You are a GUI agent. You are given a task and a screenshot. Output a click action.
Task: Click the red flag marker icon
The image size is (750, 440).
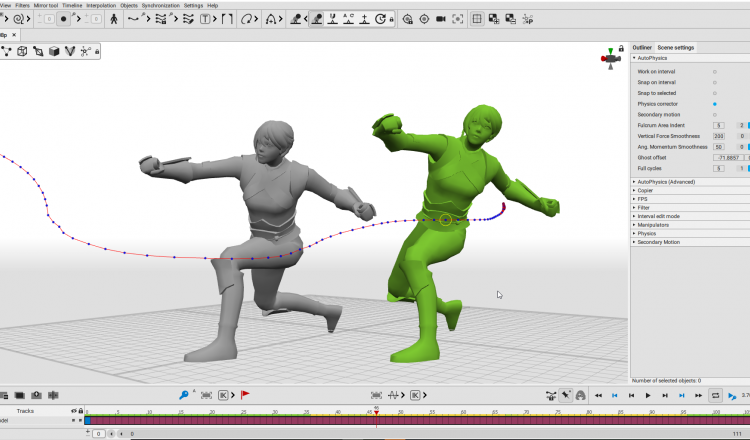(x=245, y=395)
